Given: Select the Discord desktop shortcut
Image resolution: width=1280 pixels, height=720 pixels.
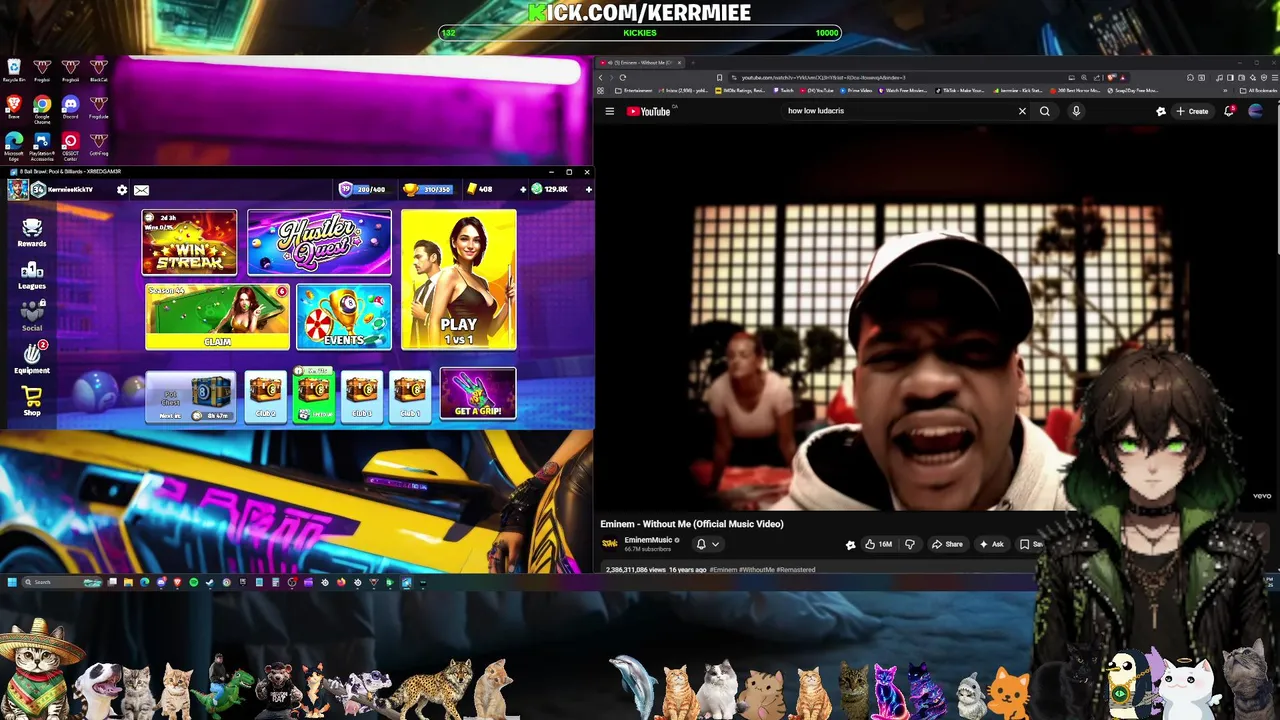Looking at the screenshot, I should pos(70,108).
